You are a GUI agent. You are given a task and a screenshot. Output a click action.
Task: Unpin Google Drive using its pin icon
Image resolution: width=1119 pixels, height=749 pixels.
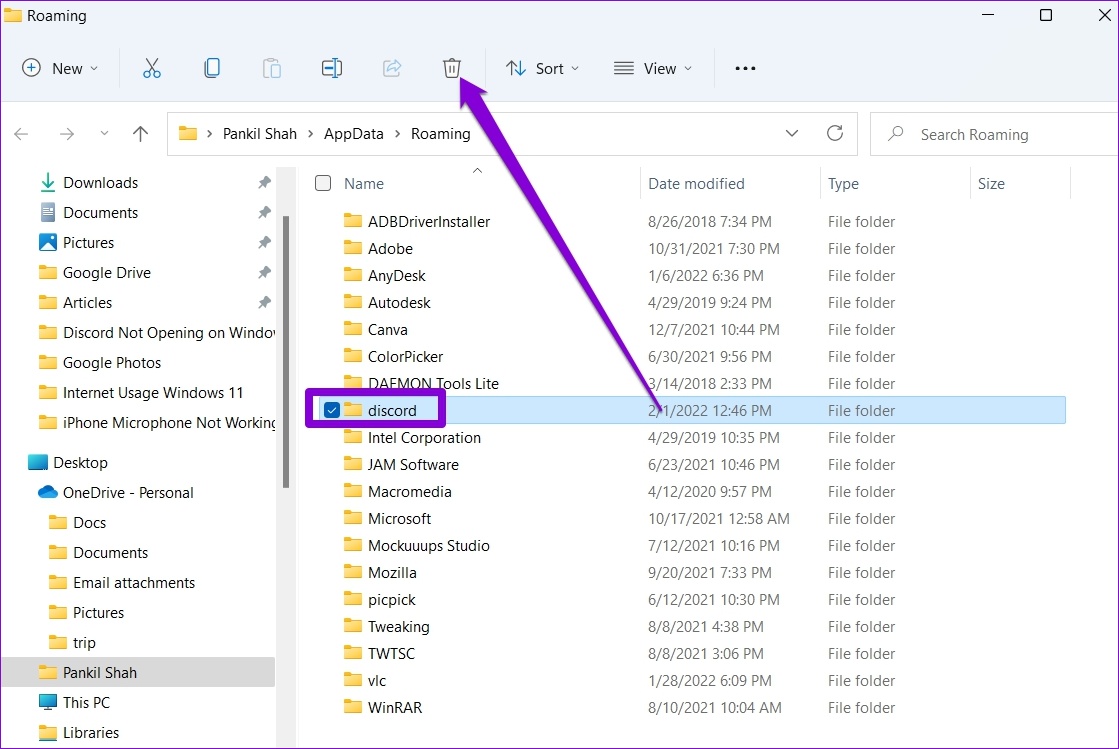coord(264,272)
